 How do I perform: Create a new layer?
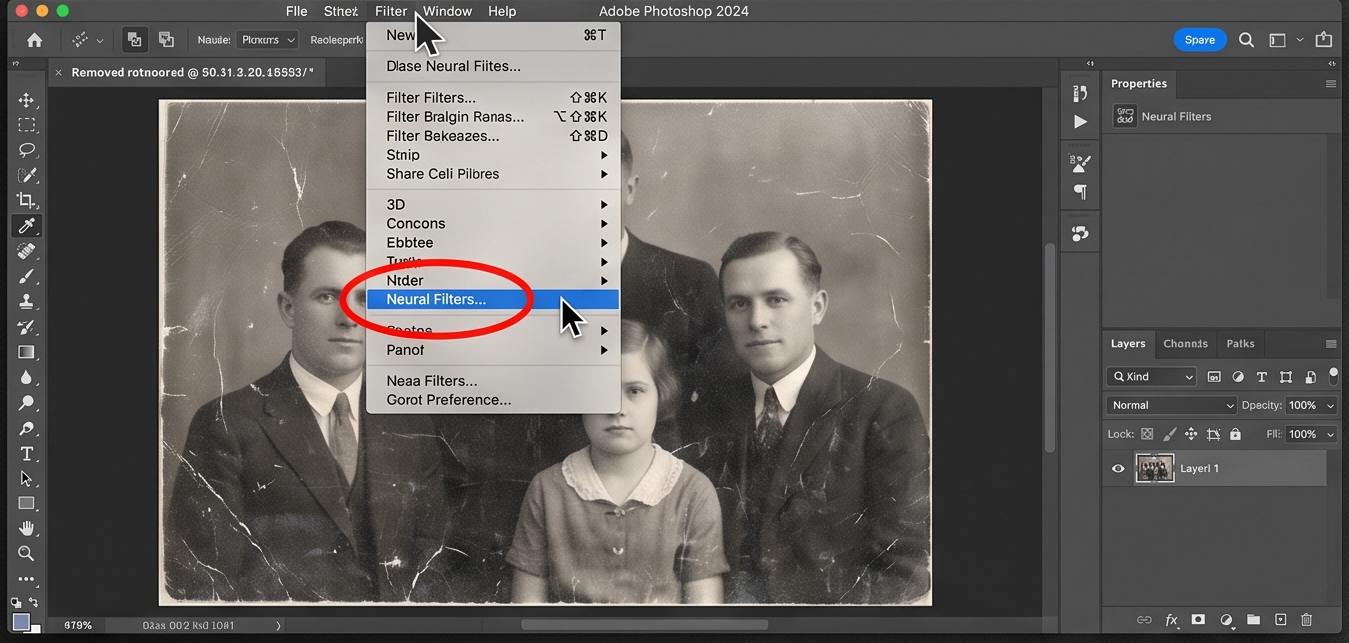(x=1280, y=620)
